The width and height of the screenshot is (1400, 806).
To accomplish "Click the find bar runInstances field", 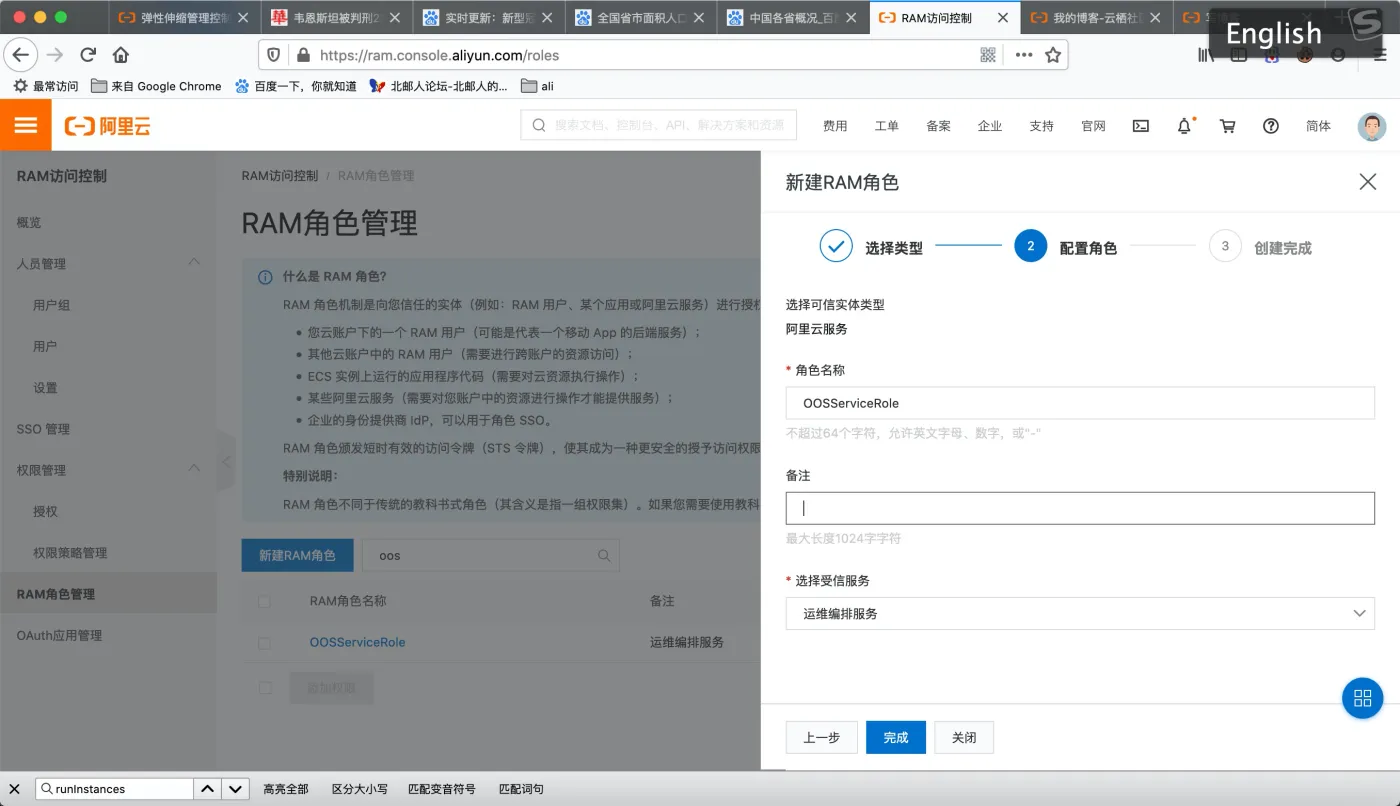I will [x=114, y=789].
